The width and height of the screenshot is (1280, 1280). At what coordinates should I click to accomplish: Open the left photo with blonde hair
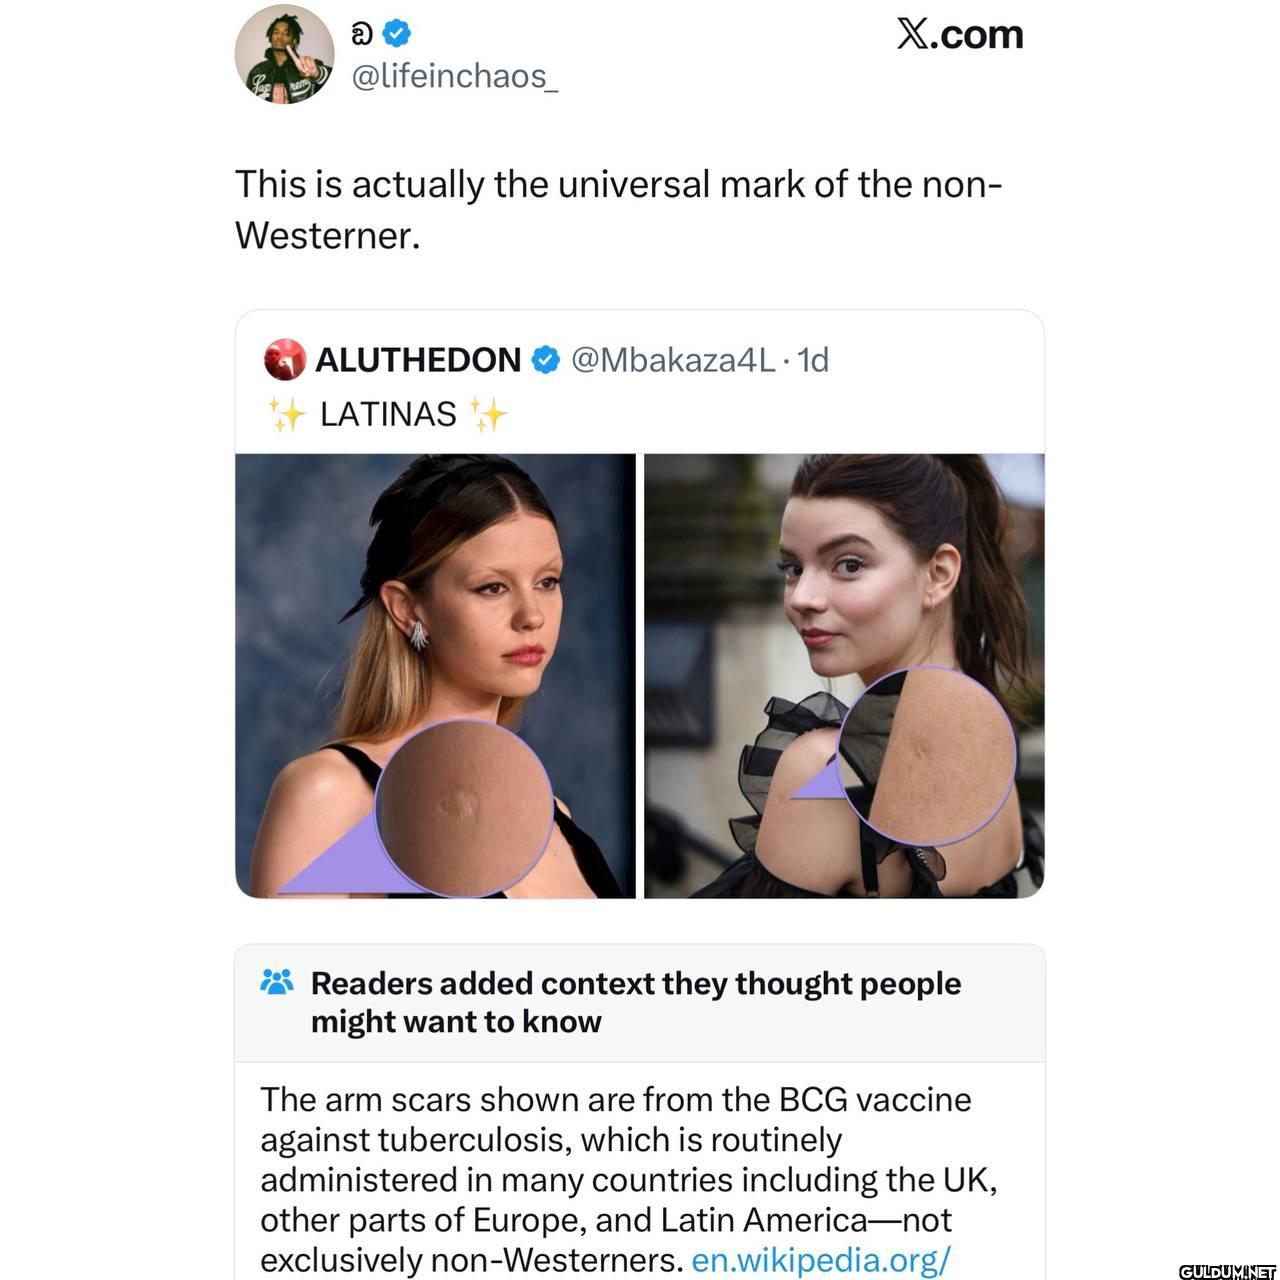point(435,676)
